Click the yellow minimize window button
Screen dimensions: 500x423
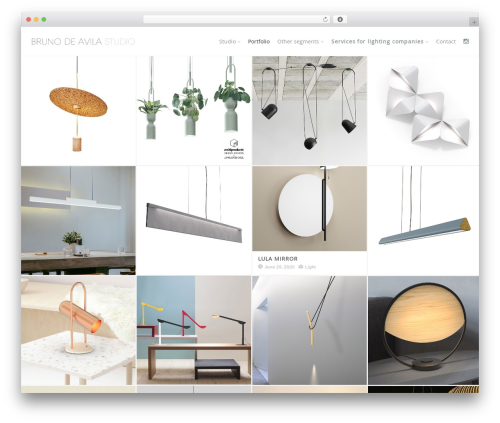pyautogui.click(x=36, y=19)
